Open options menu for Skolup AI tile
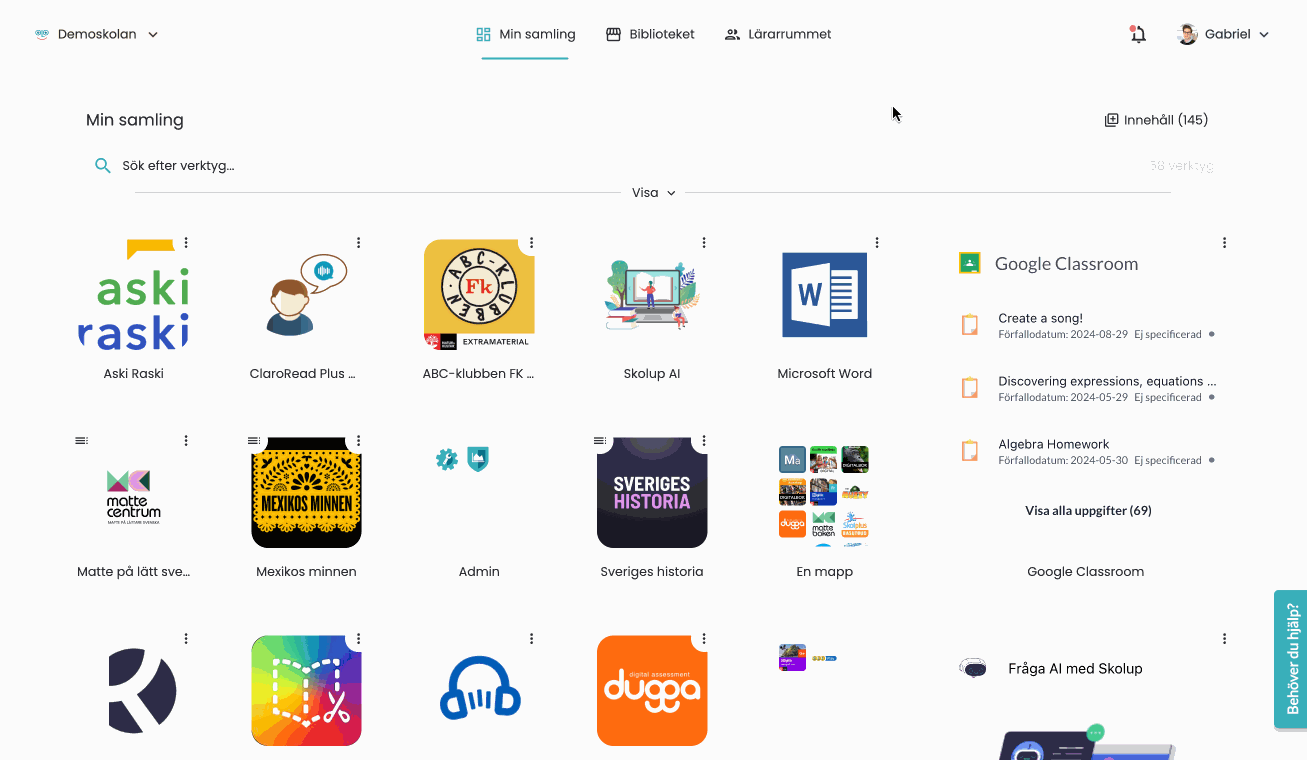This screenshot has height=760, width=1307. [704, 243]
